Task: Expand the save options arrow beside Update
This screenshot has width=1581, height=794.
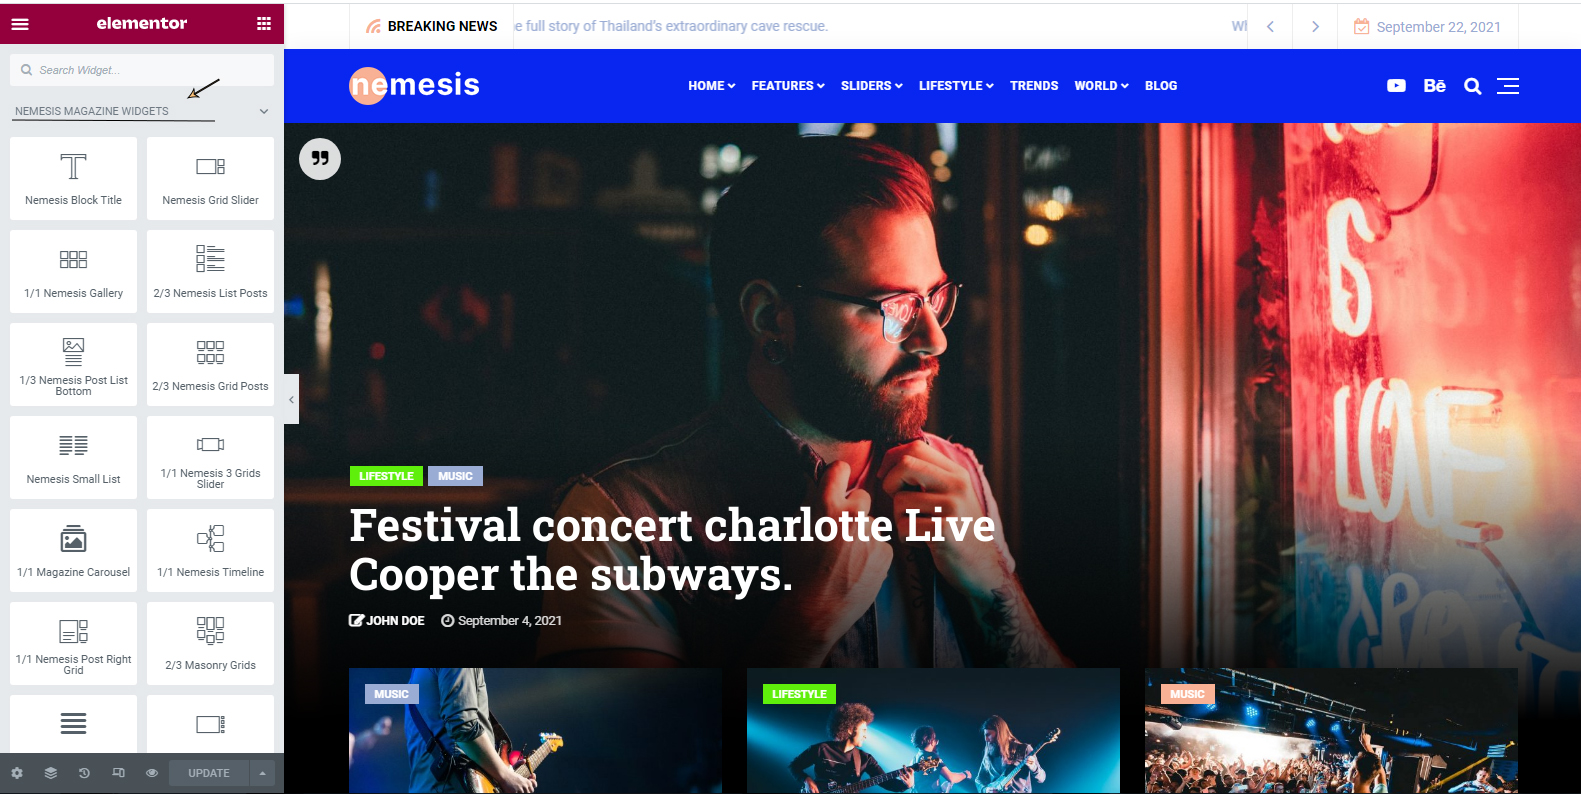Action: (263, 773)
